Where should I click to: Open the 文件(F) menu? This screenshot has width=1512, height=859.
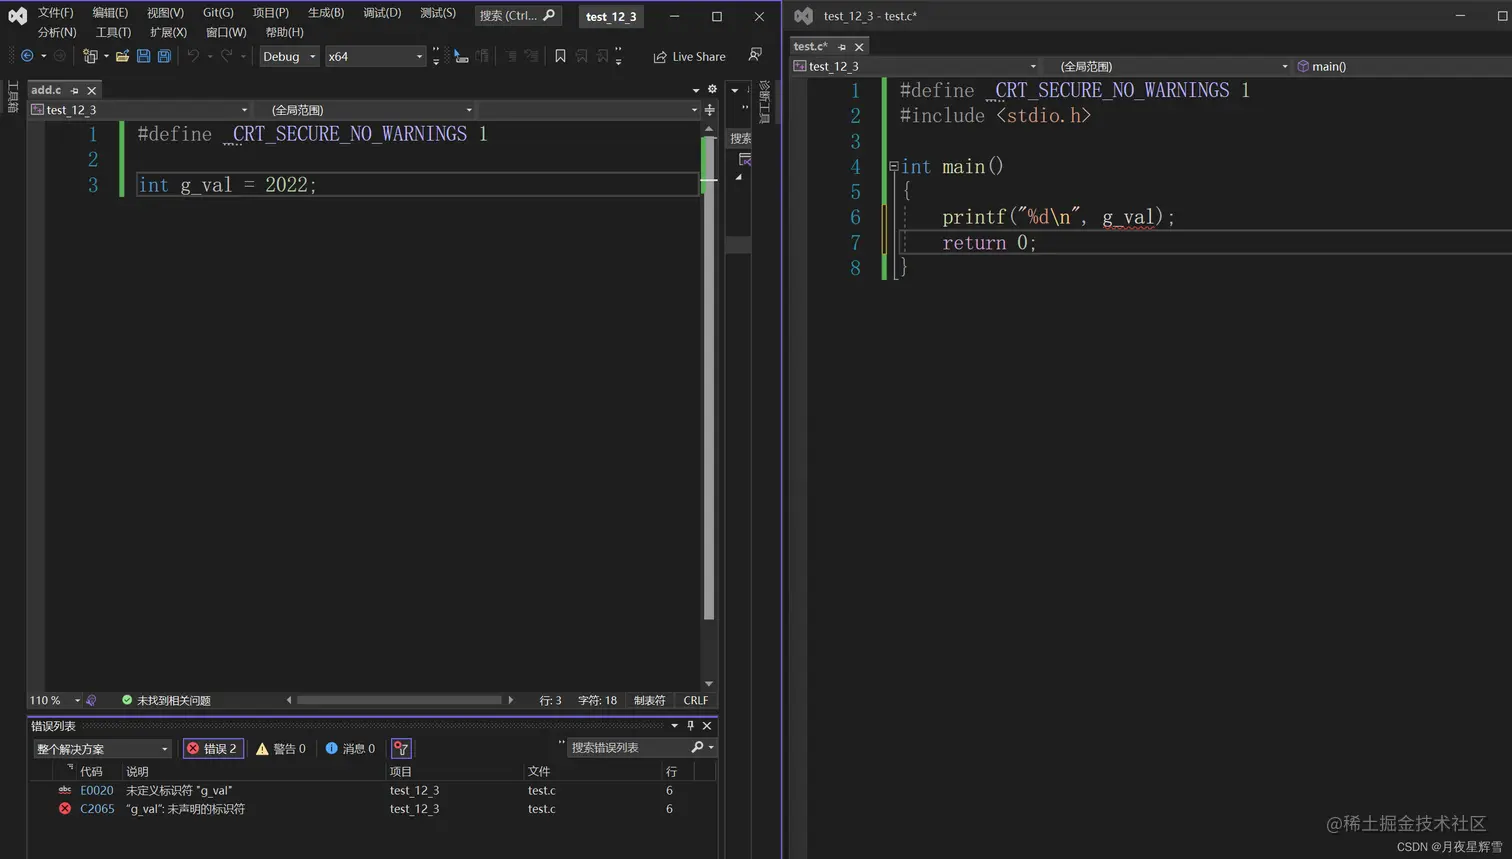tap(56, 13)
